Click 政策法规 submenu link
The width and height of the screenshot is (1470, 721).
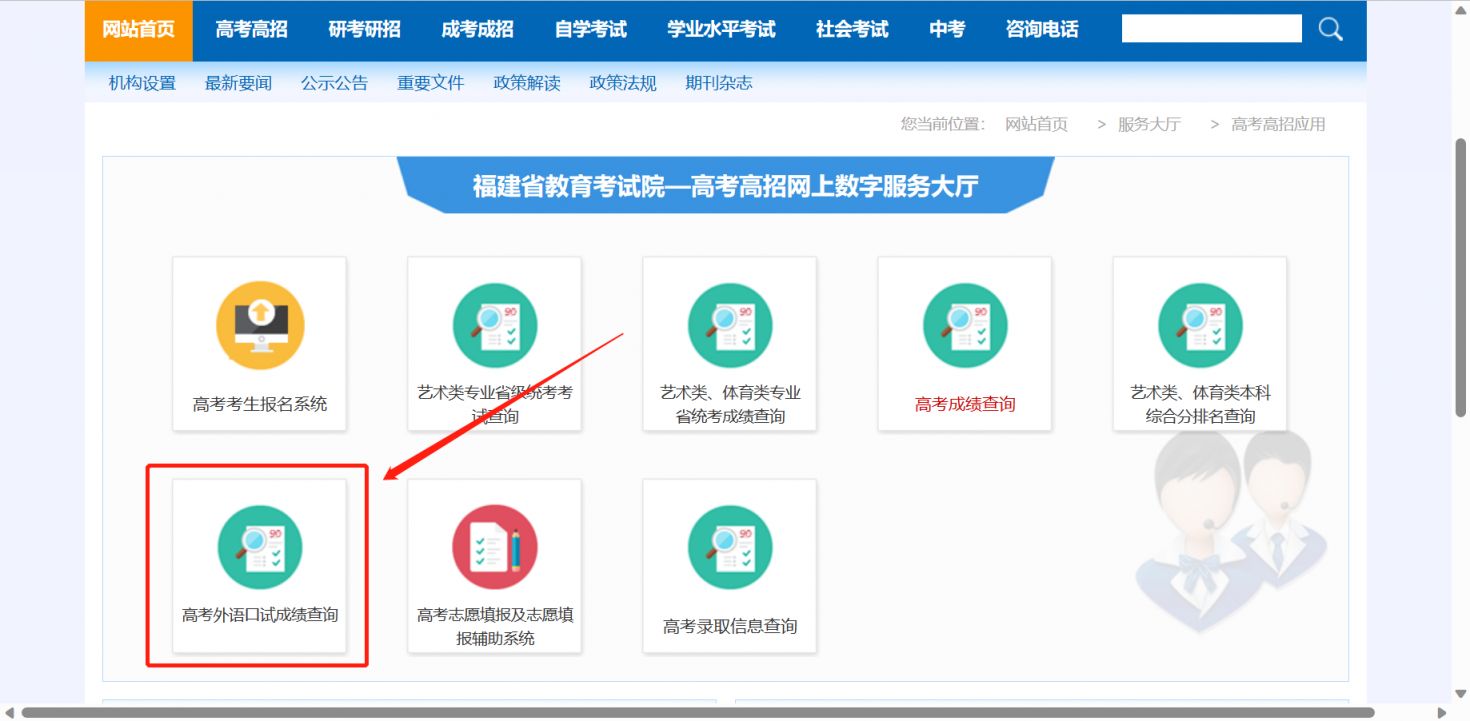[x=623, y=83]
